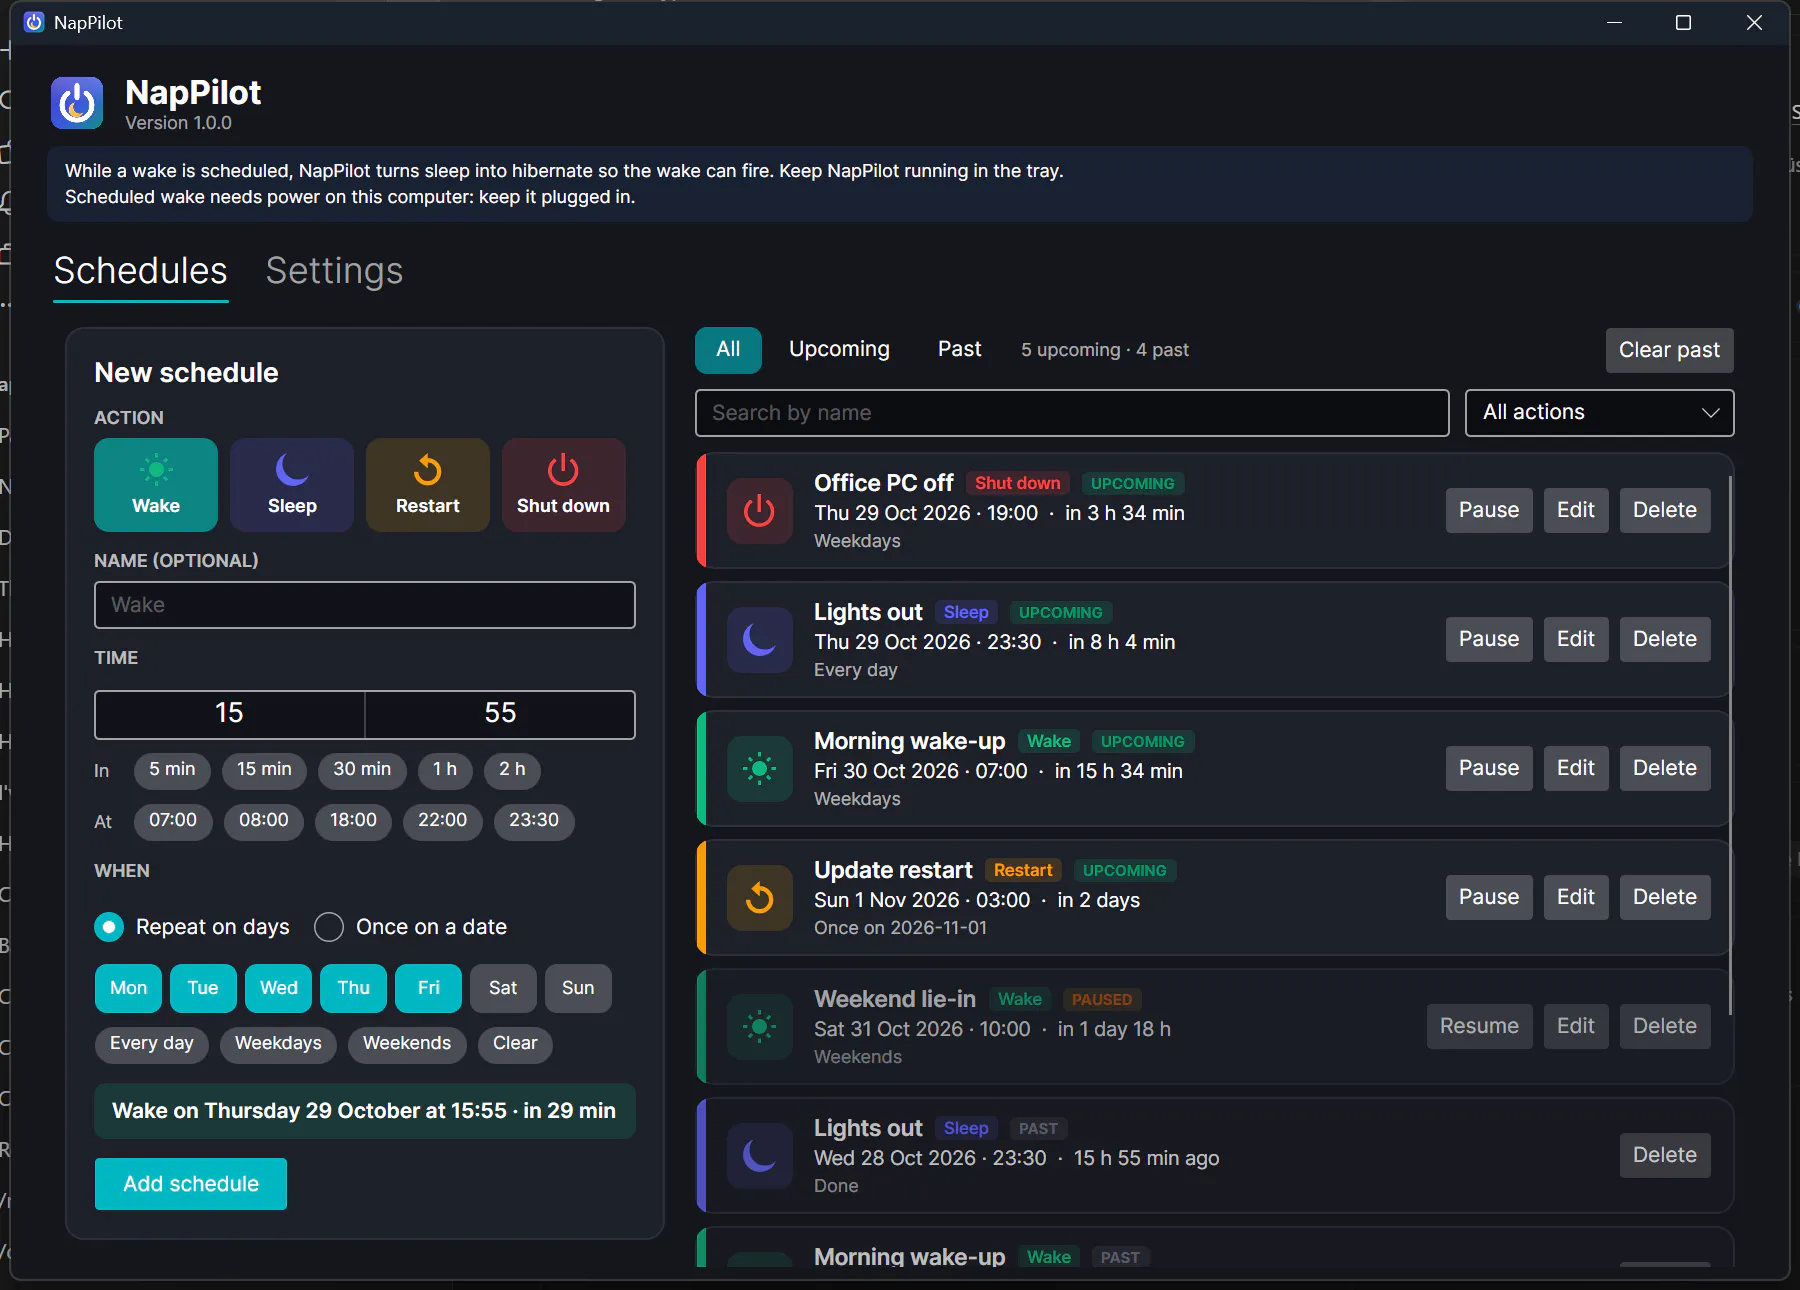Click the NapPilot power logo icon
The image size is (1800, 1290).
pos(77,103)
